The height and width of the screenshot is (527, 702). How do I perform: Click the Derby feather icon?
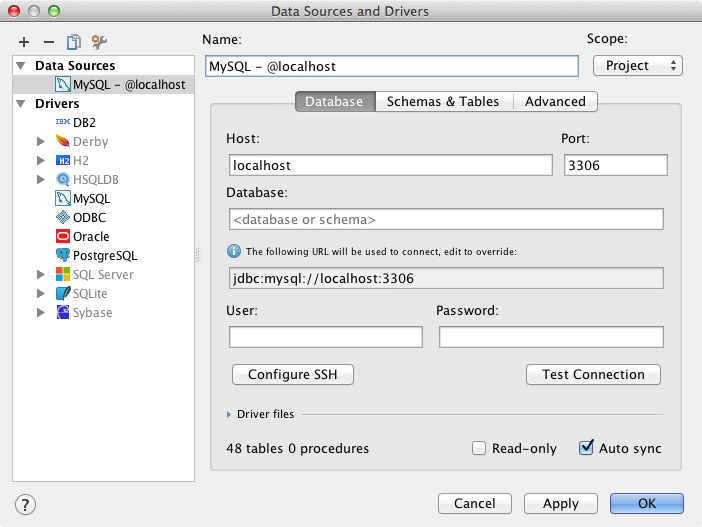63,141
